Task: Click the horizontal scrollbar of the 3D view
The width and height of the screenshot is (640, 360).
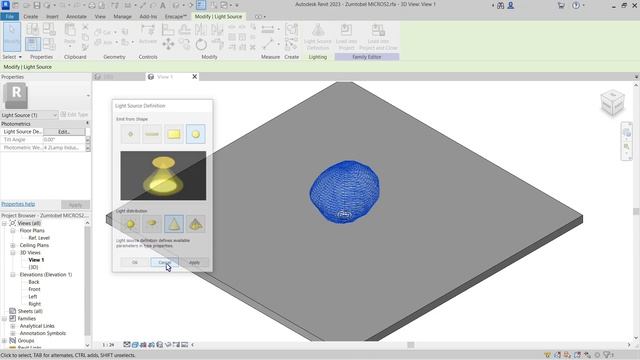Action: pyautogui.click(x=411, y=345)
